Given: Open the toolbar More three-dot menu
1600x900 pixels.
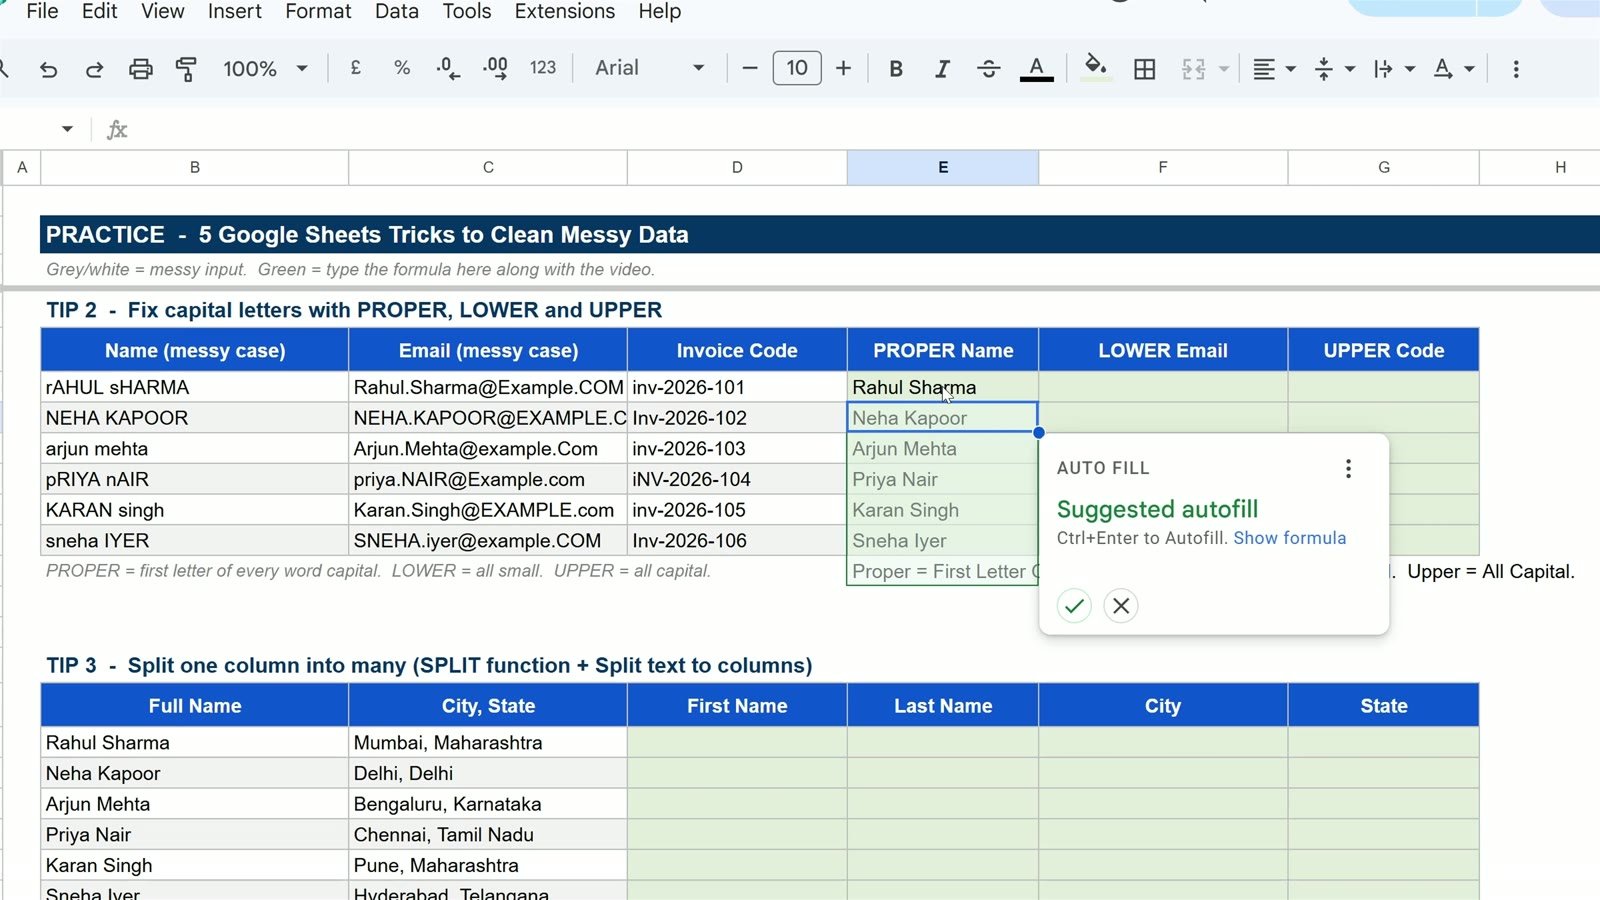Looking at the screenshot, I should (1516, 69).
